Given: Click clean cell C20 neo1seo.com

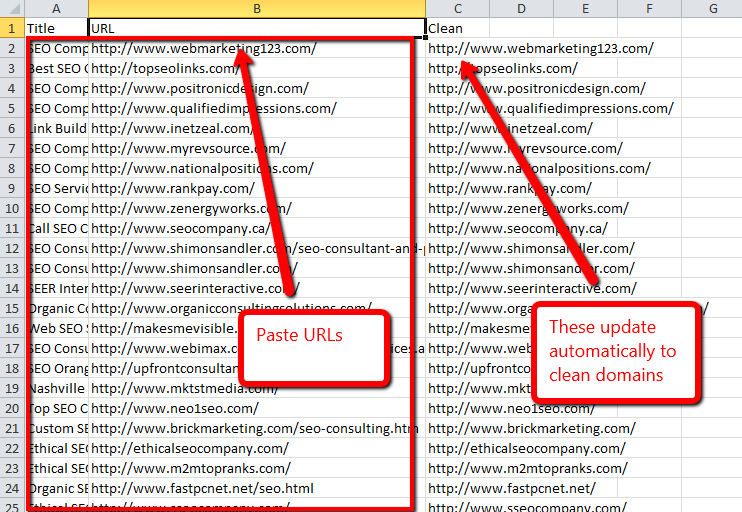Looking at the screenshot, I should pos(458,408).
